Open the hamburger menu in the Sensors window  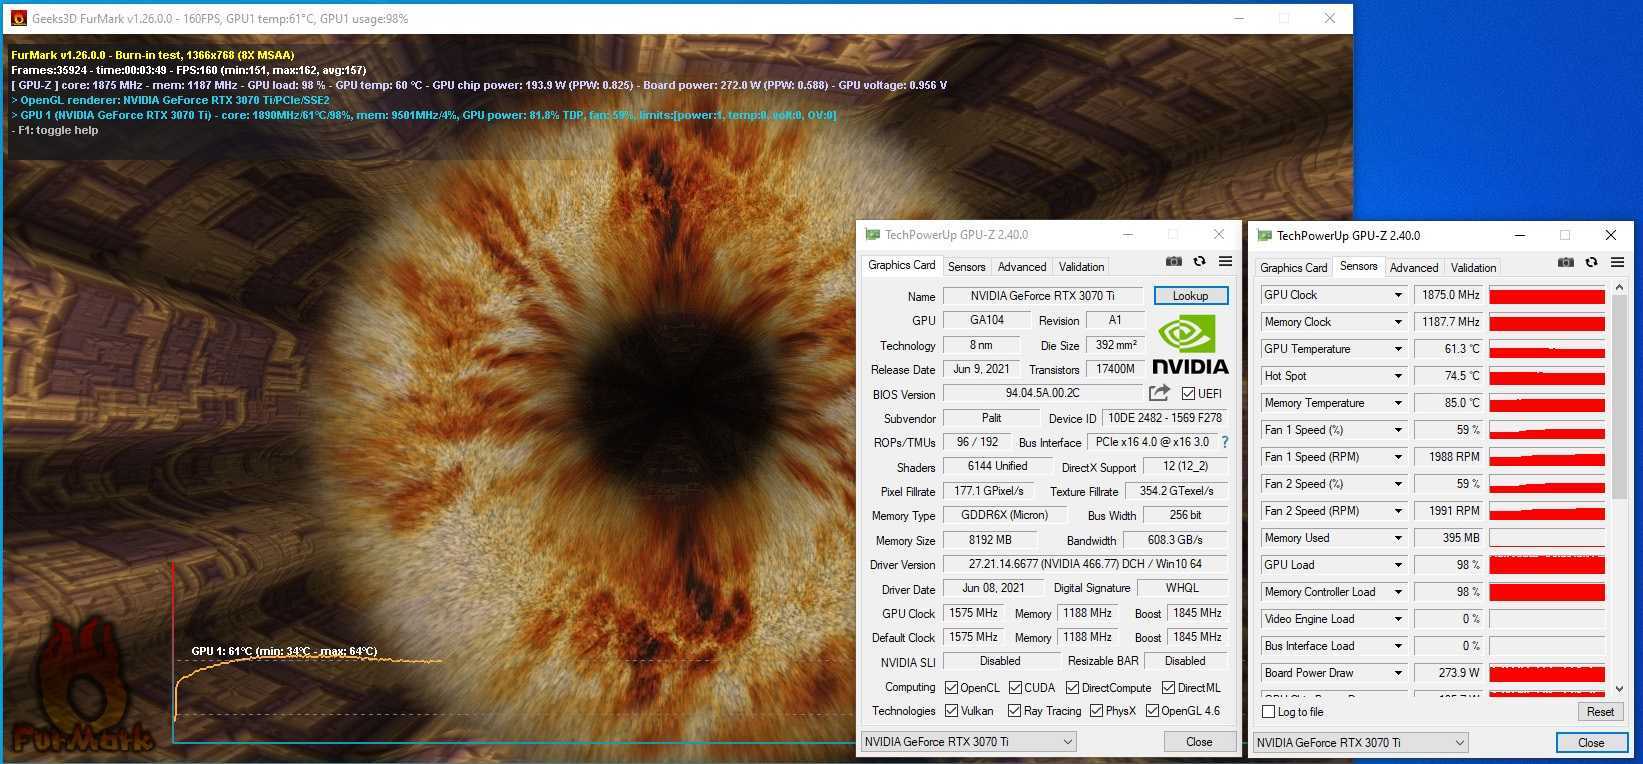pyautogui.click(x=1617, y=263)
